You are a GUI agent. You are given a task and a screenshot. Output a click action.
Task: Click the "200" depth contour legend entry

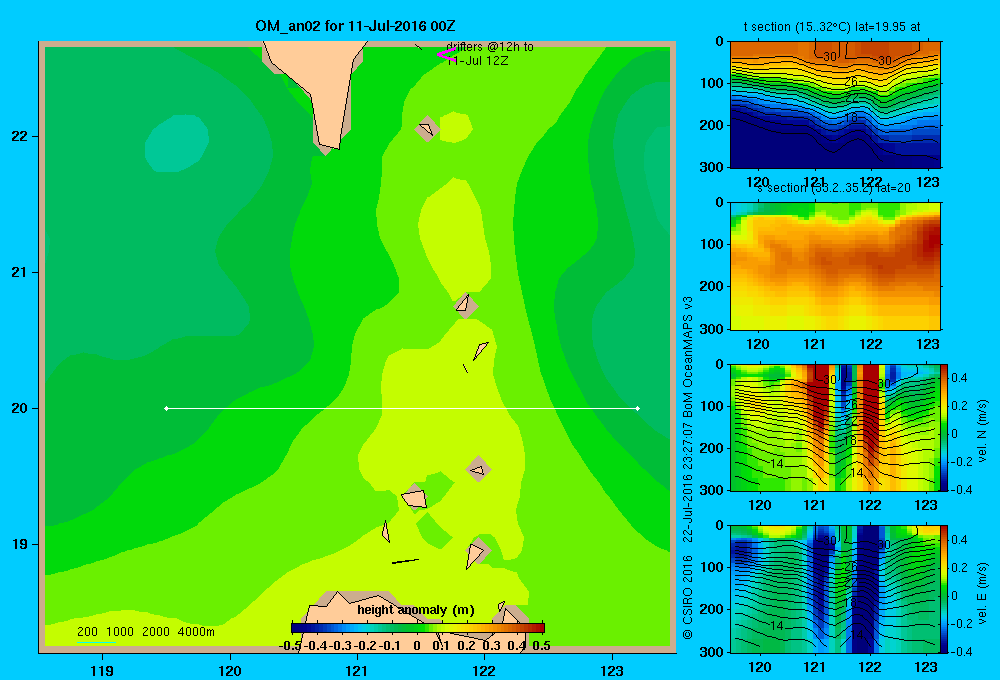click(x=87, y=632)
